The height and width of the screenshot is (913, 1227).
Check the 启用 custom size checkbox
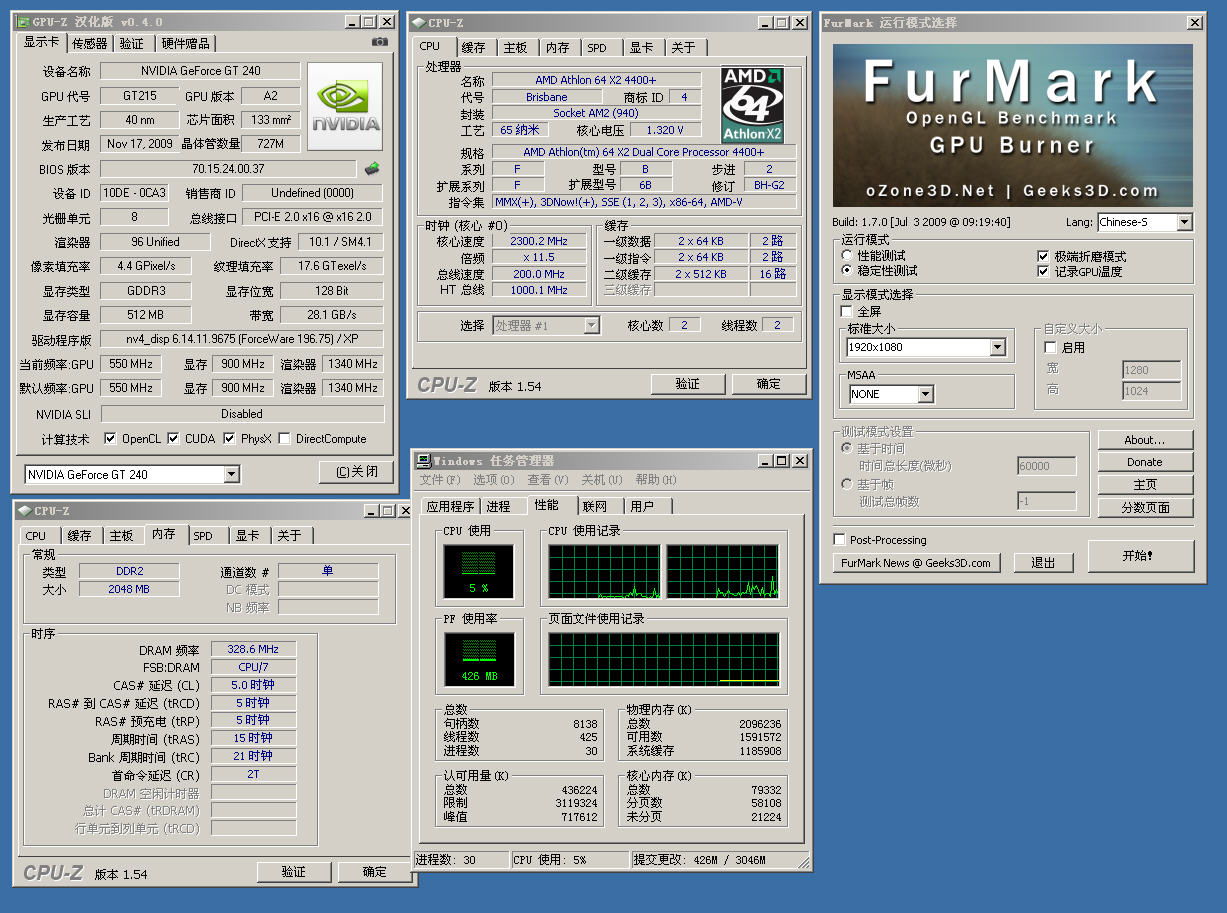point(1050,347)
